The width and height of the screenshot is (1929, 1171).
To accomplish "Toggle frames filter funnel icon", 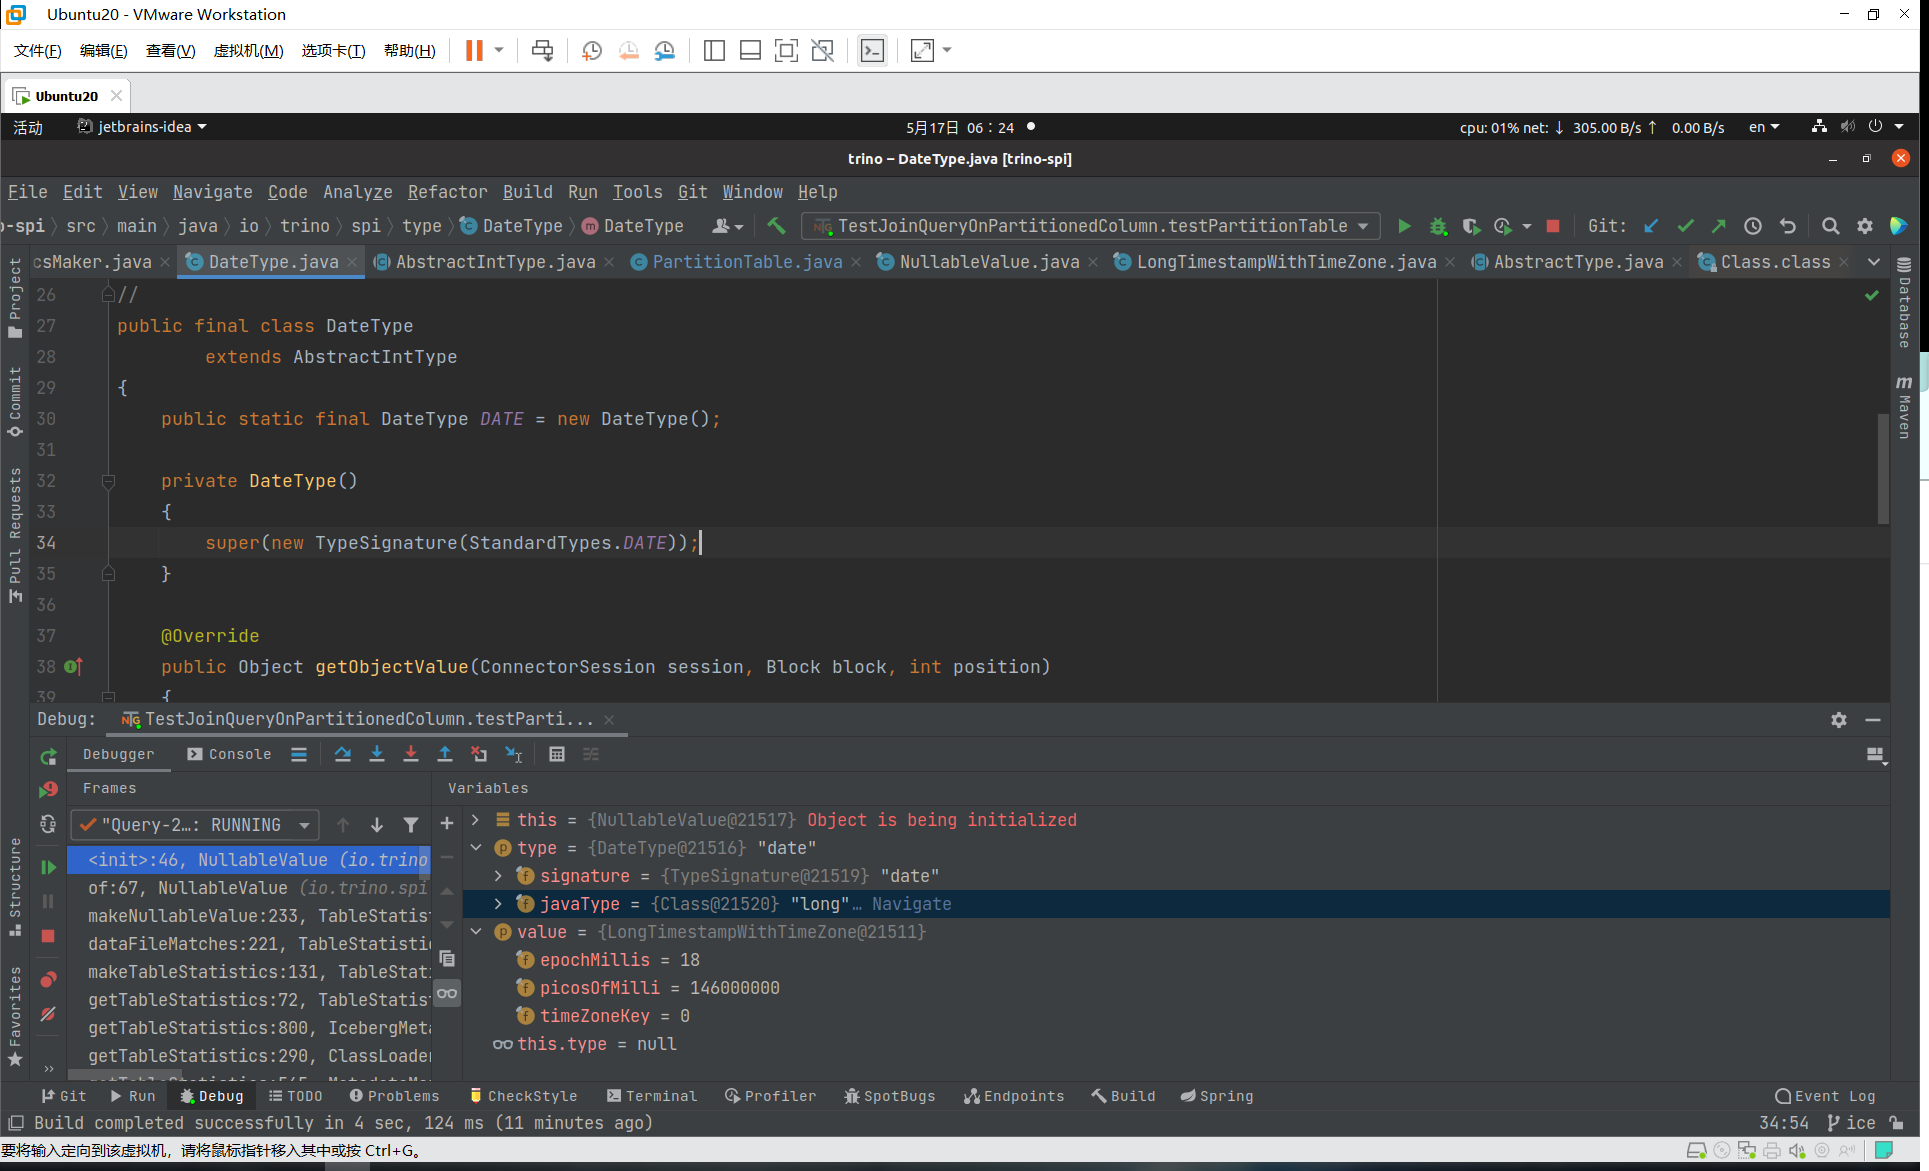I will 411,825.
